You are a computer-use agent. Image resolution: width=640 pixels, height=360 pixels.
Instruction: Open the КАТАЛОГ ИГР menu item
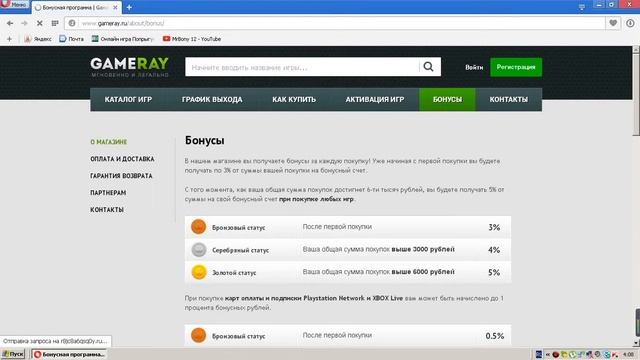tap(128, 100)
